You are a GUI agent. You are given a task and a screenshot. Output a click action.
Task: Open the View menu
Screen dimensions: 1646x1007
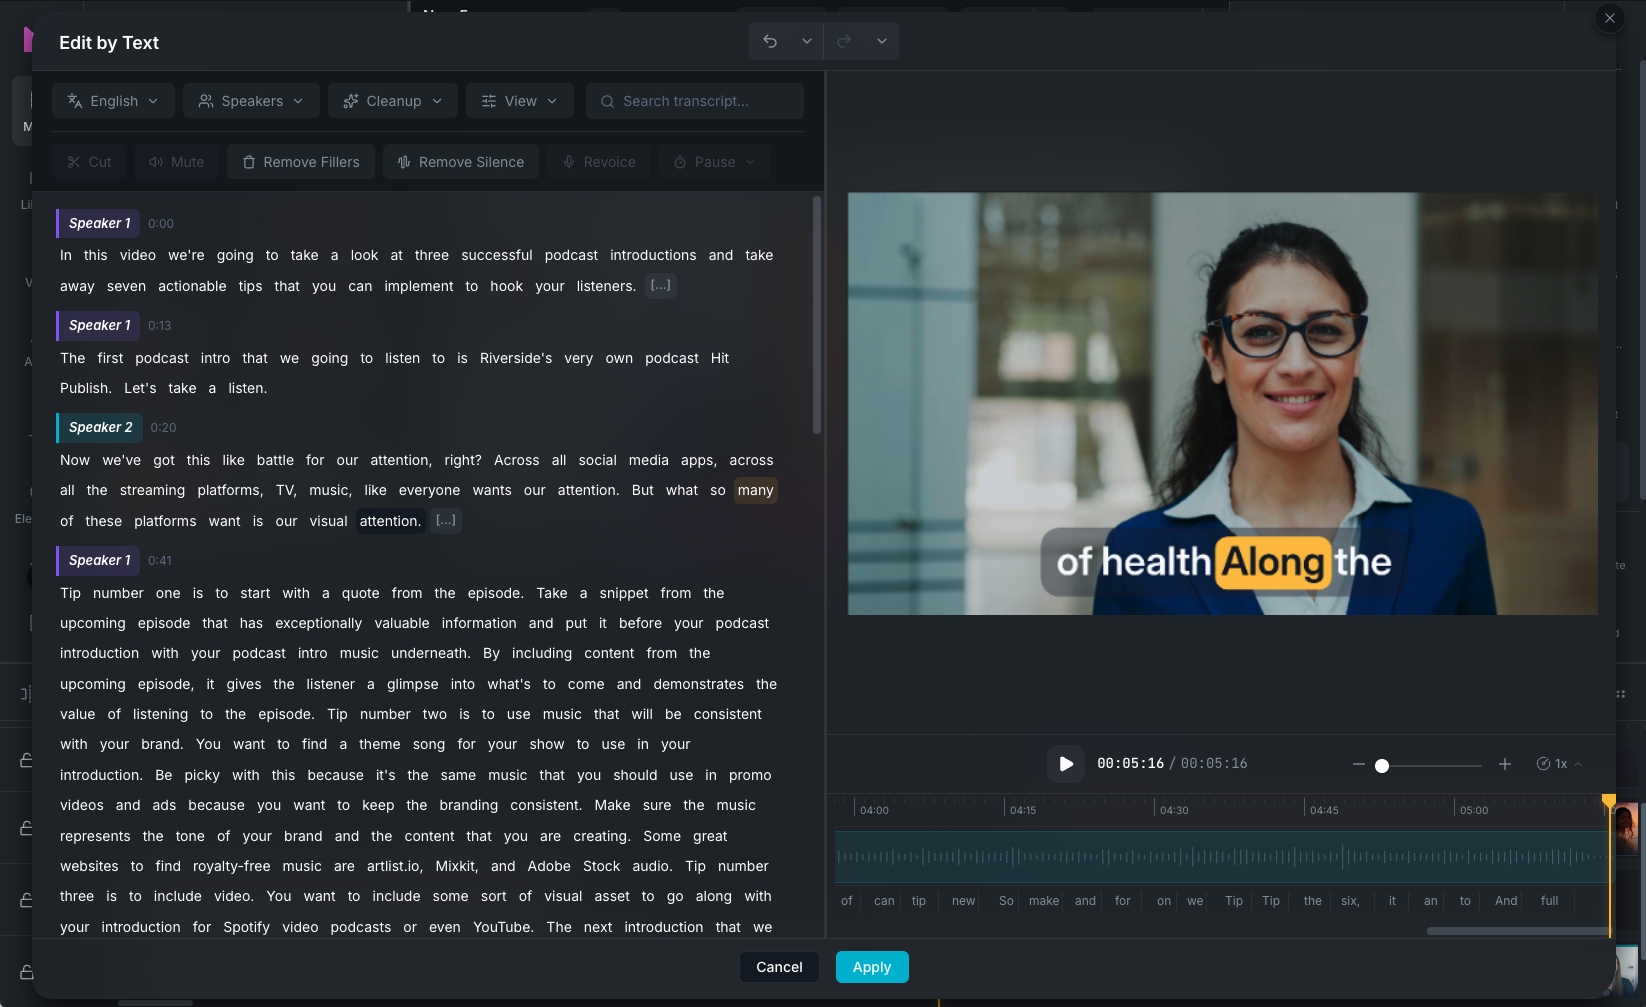click(519, 100)
